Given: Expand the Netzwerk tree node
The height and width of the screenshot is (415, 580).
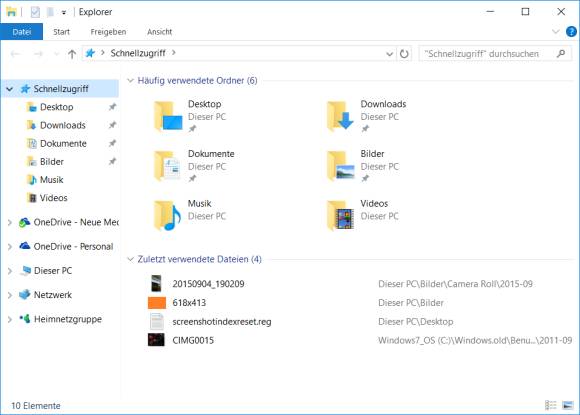Looking at the screenshot, I should coord(10,295).
